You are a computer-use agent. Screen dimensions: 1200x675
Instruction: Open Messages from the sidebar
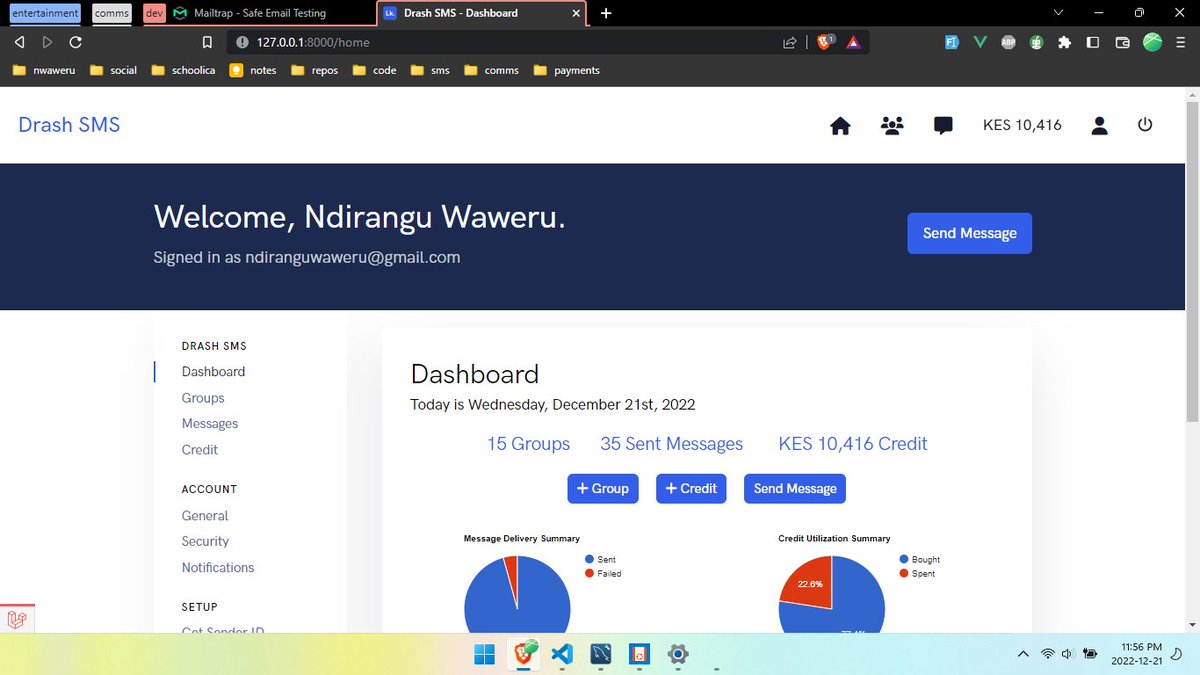coord(210,423)
